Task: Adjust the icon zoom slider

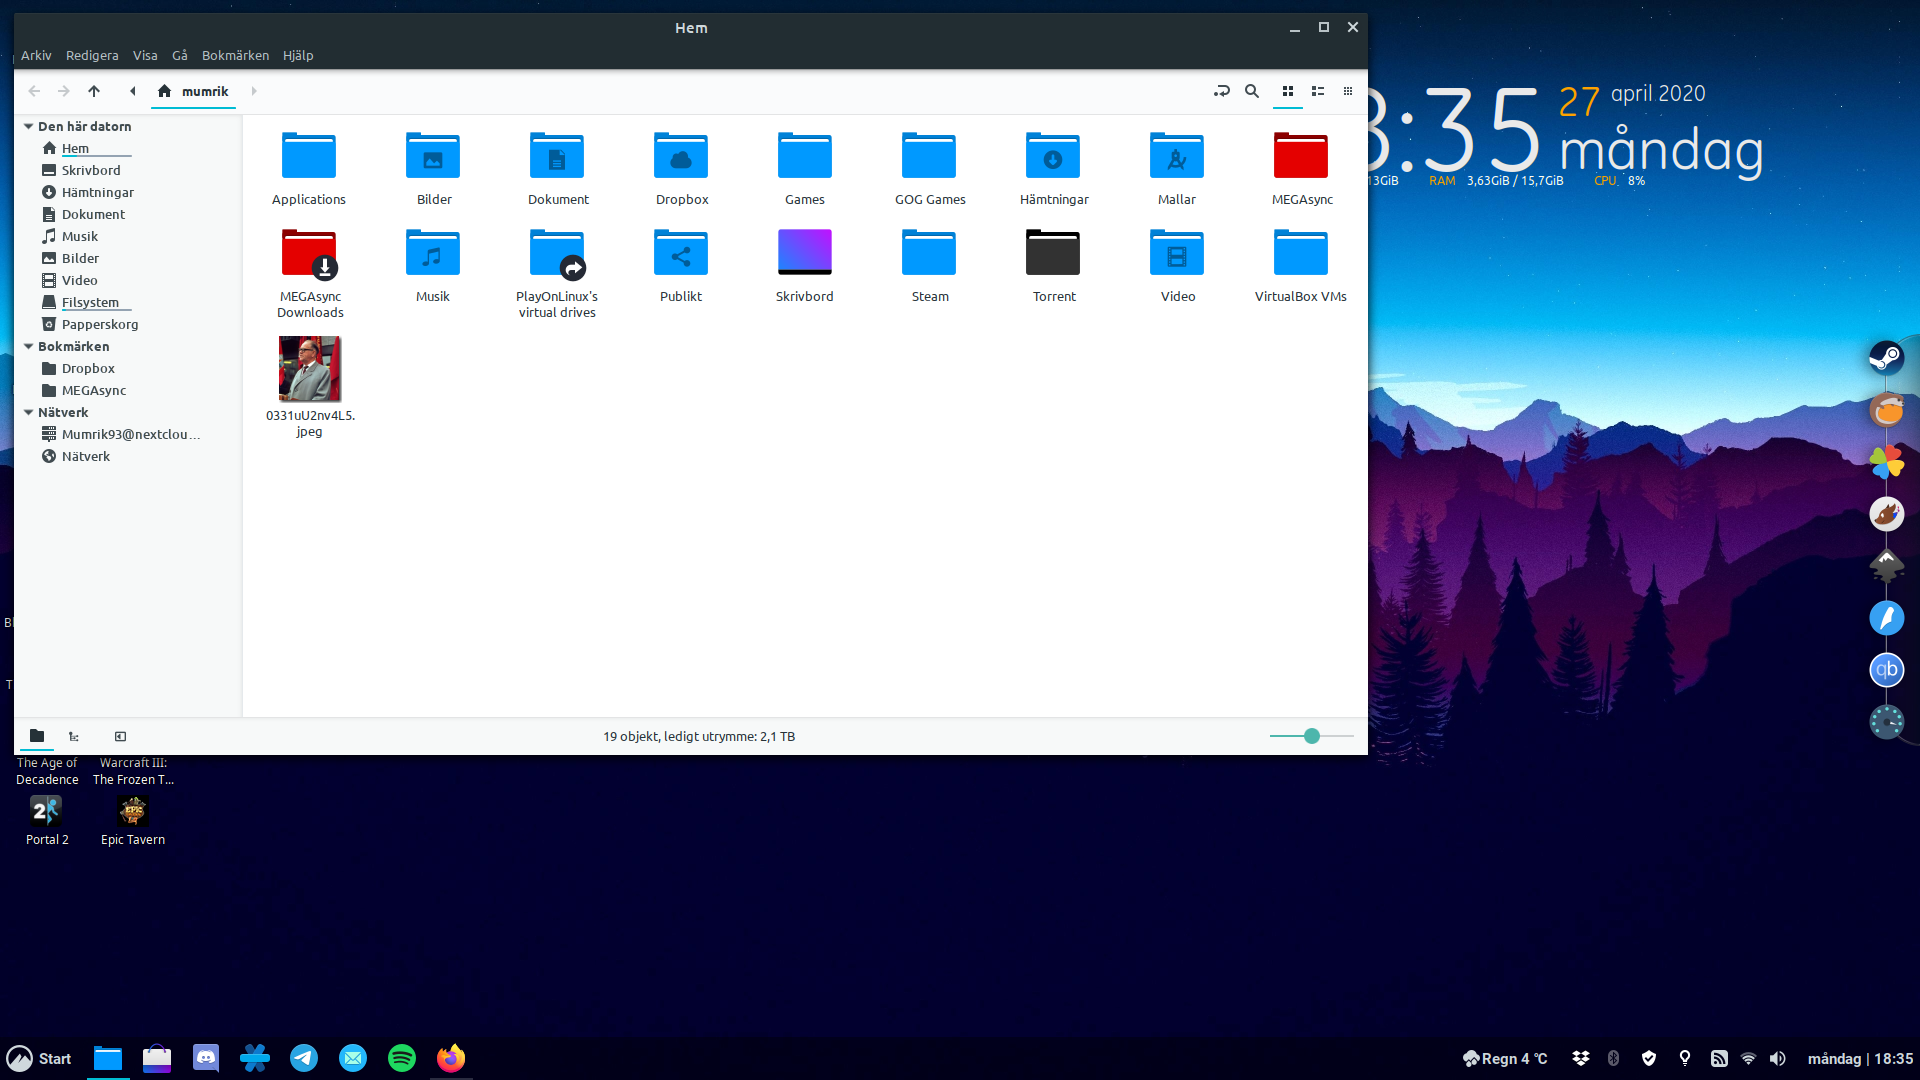Action: point(1311,736)
